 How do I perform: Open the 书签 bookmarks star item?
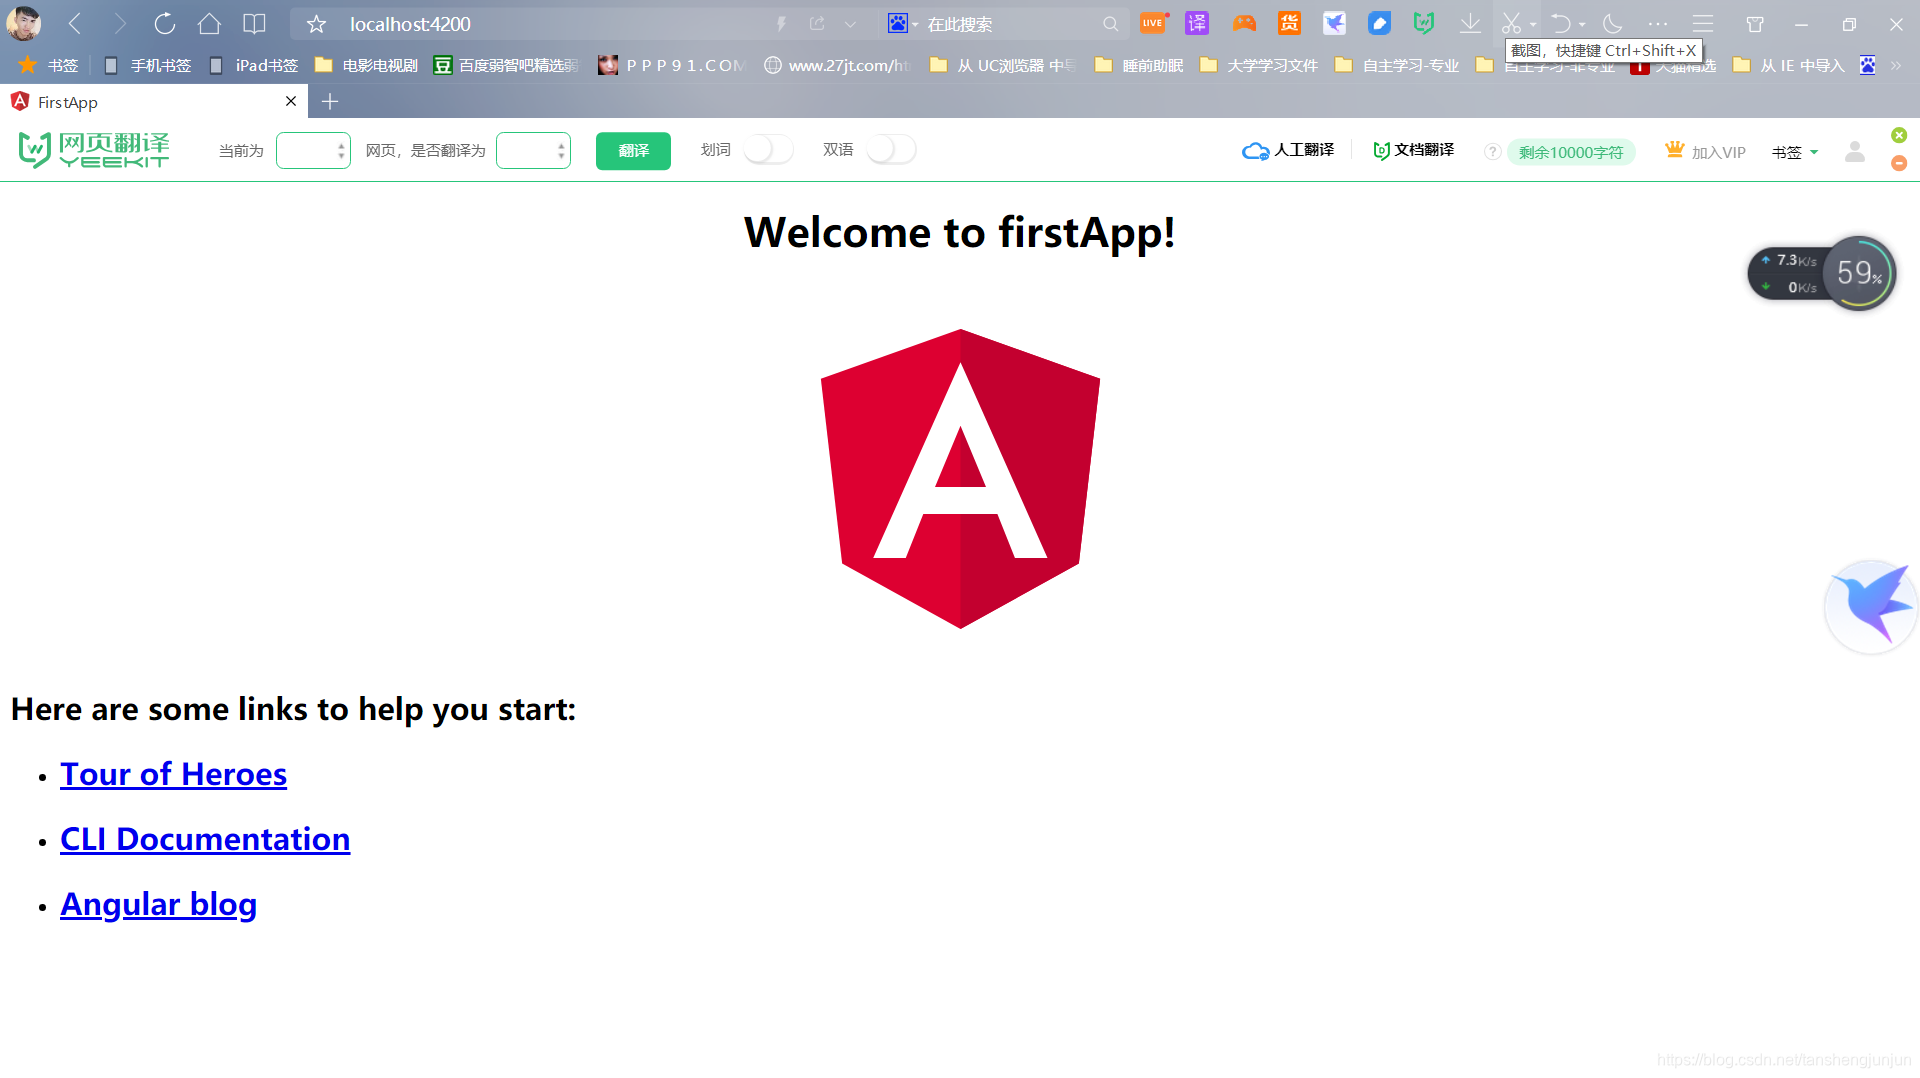pyautogui.click(x=48, y=65)
